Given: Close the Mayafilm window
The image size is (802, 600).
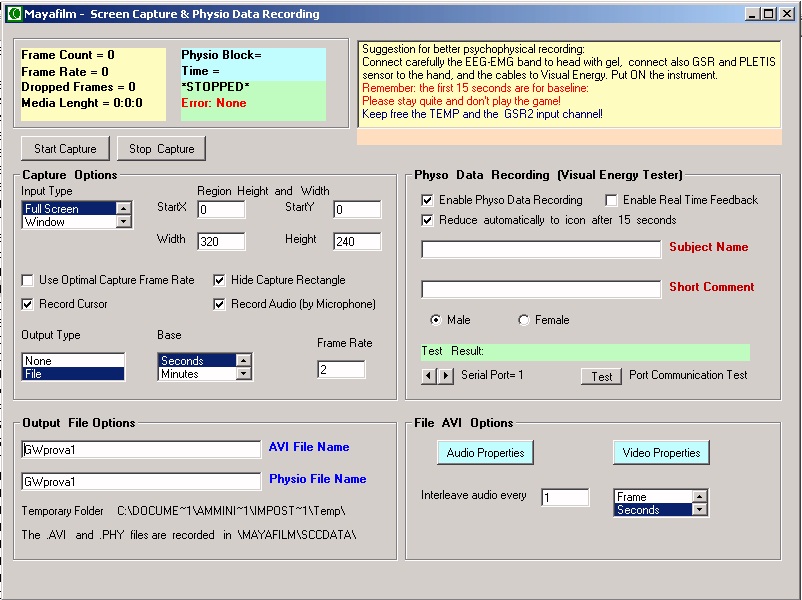Looking at the screenshot, I should click(786, 14).
